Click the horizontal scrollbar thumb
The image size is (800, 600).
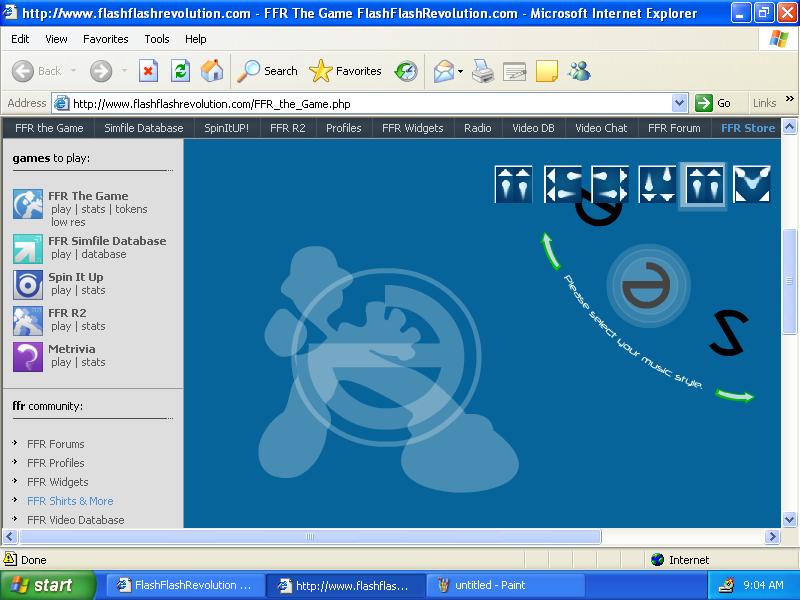310,536
